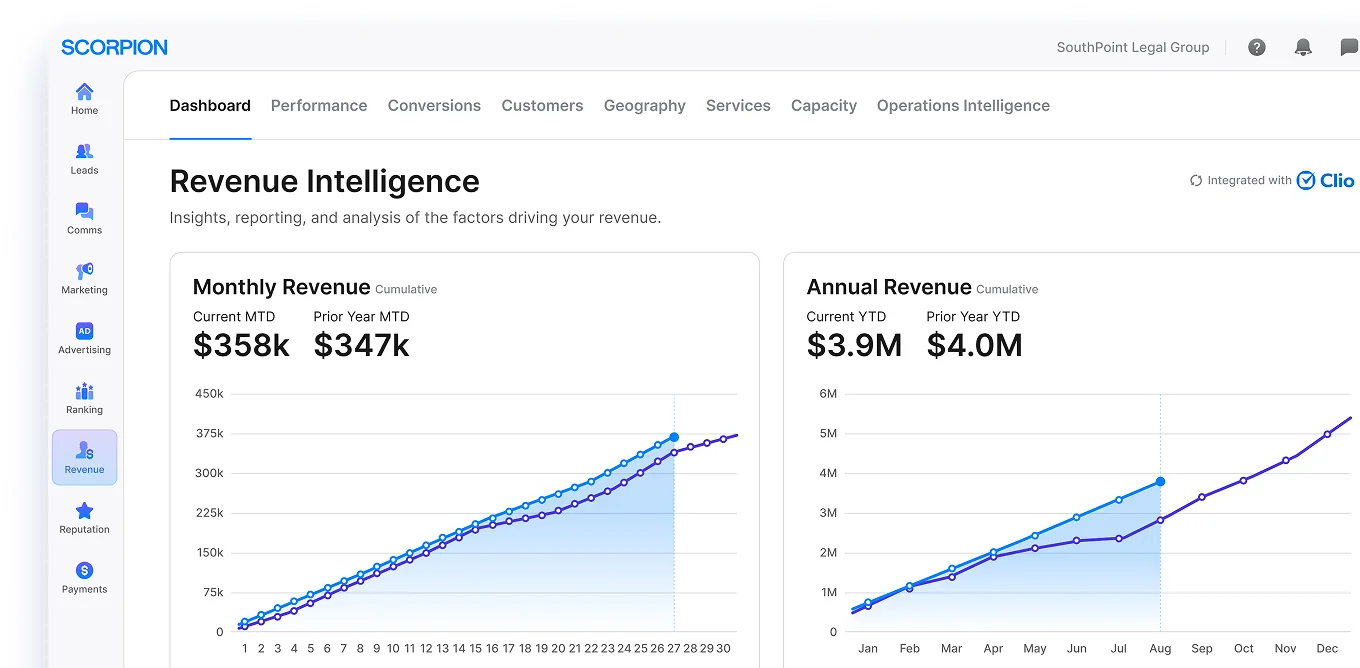
Task: Click the Scorpion logo
Action: 114,47
